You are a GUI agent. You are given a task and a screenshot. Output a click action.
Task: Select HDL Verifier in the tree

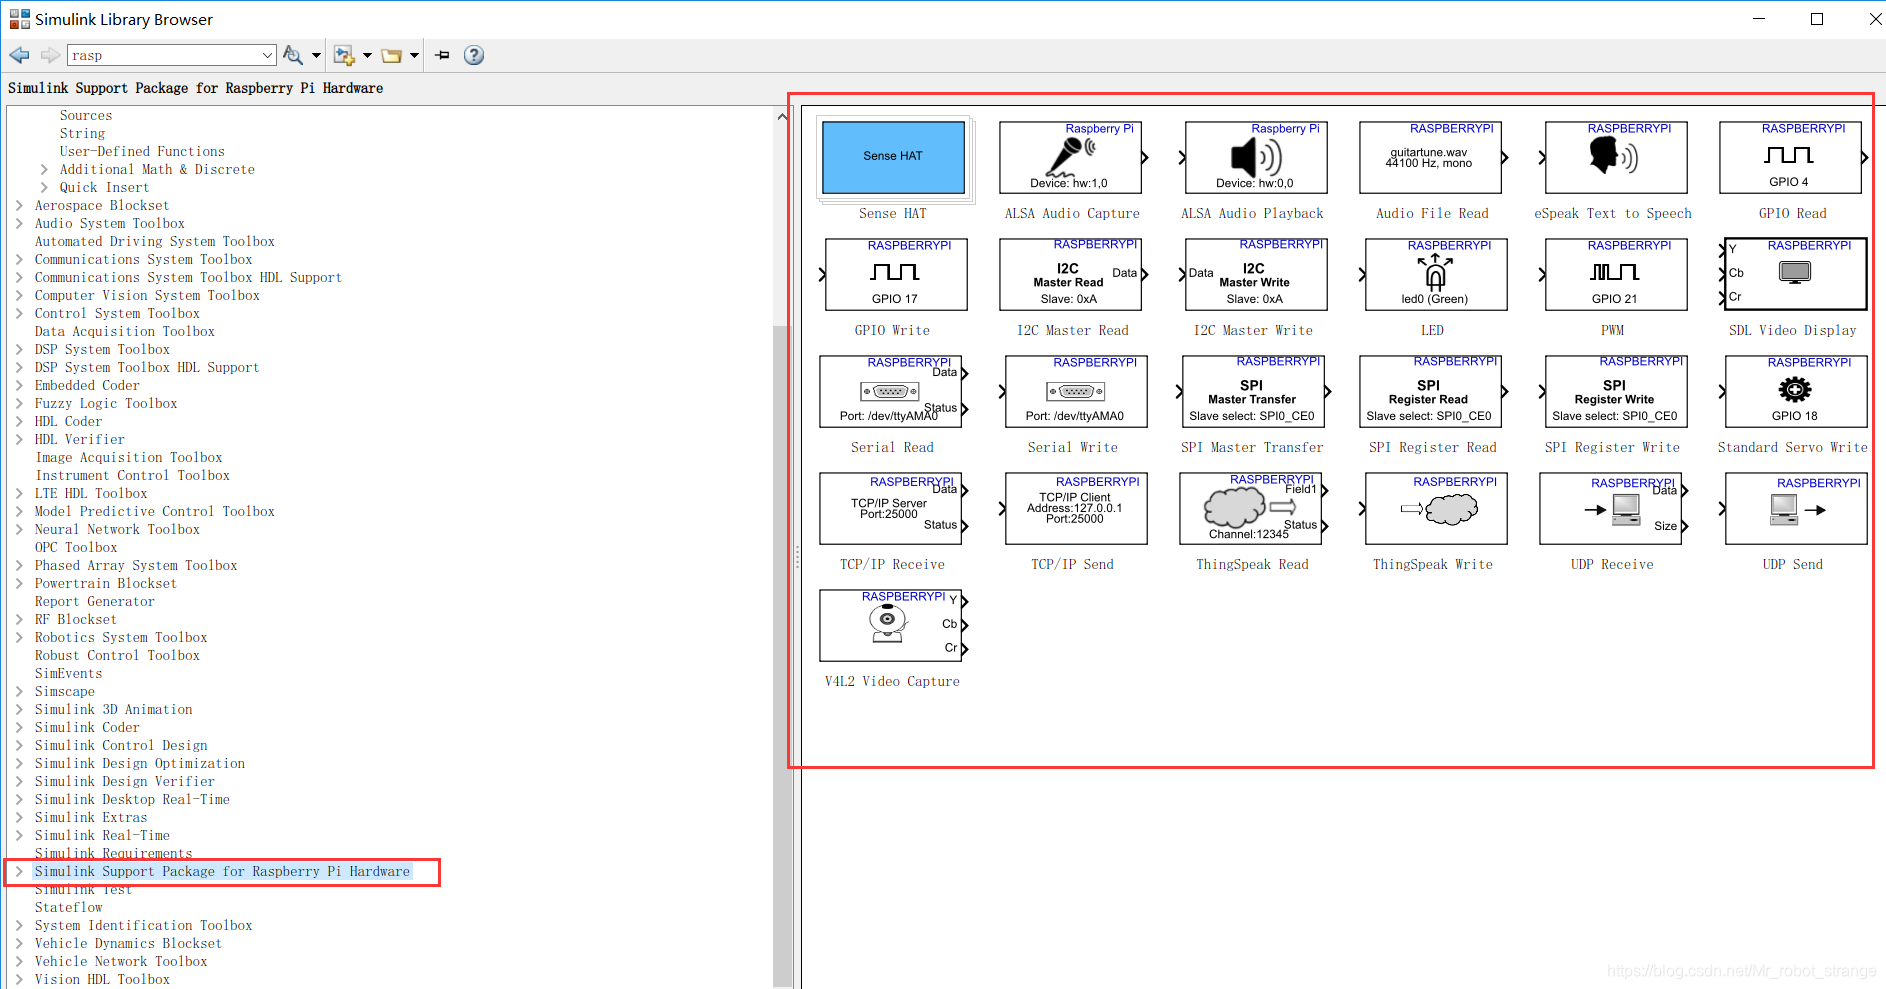pyautogui.click(x=80, y=440)
